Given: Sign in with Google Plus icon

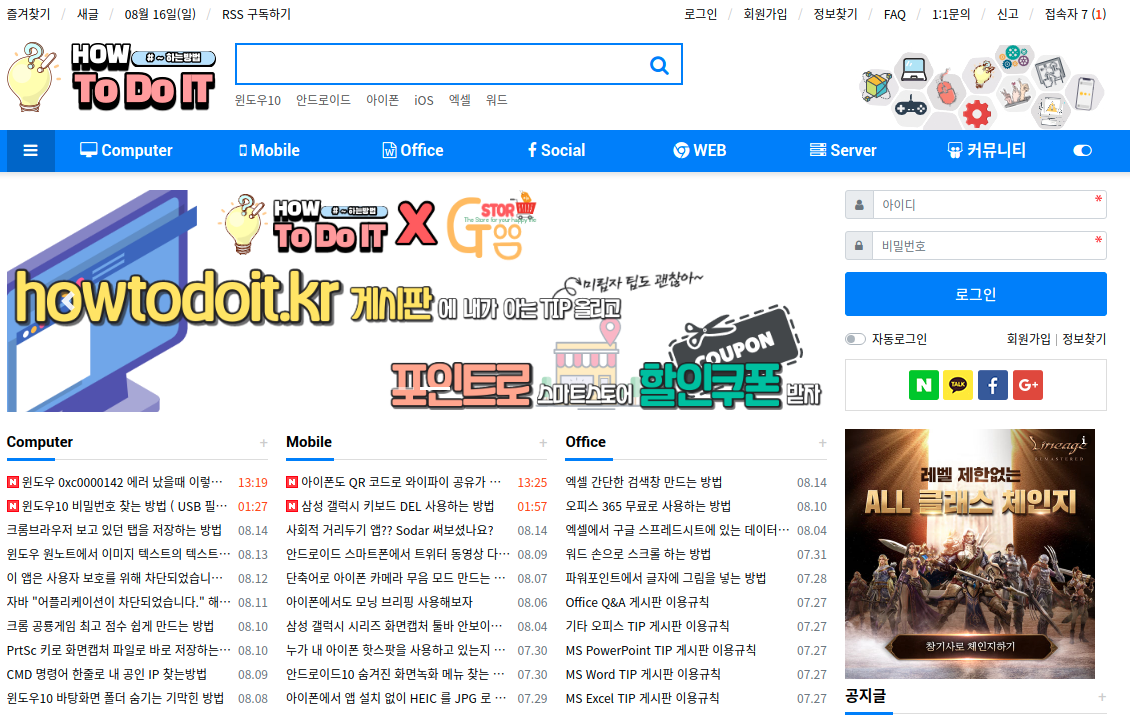Looking at the screenshot, I should point(1028,385).
